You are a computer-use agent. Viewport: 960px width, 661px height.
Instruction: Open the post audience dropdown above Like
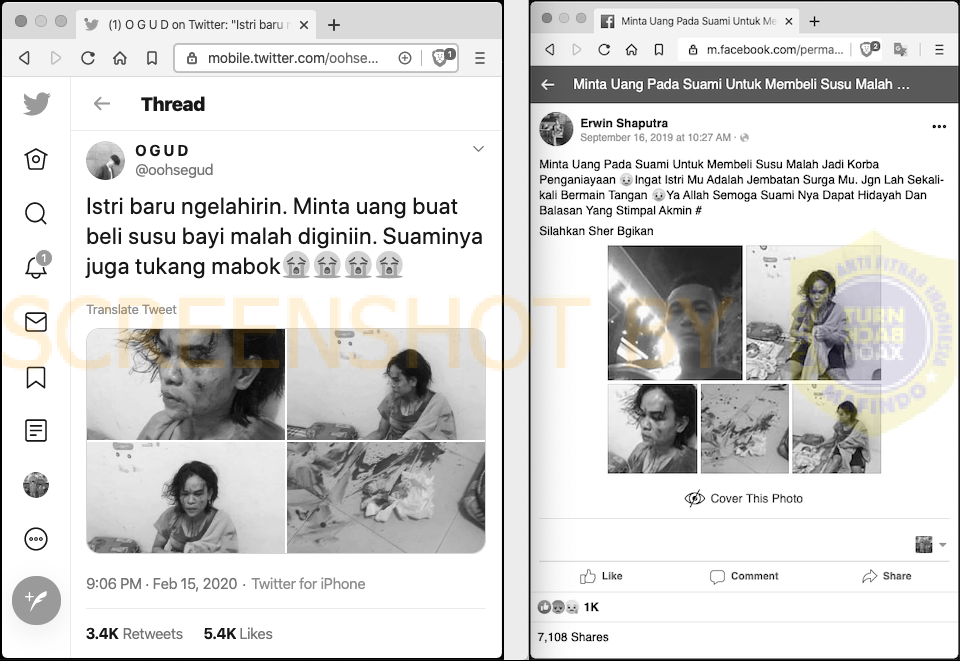click(x=931, y=544)
